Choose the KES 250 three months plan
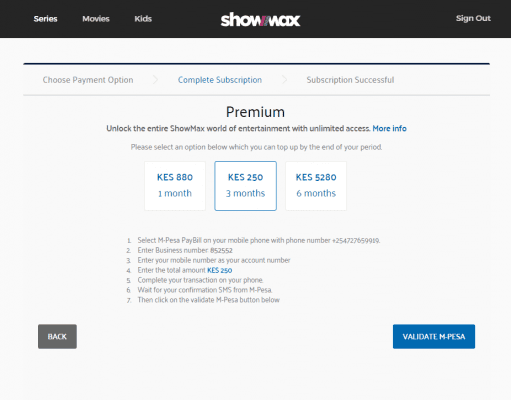The width and height of the screenshot is (511, 400). 246,186
